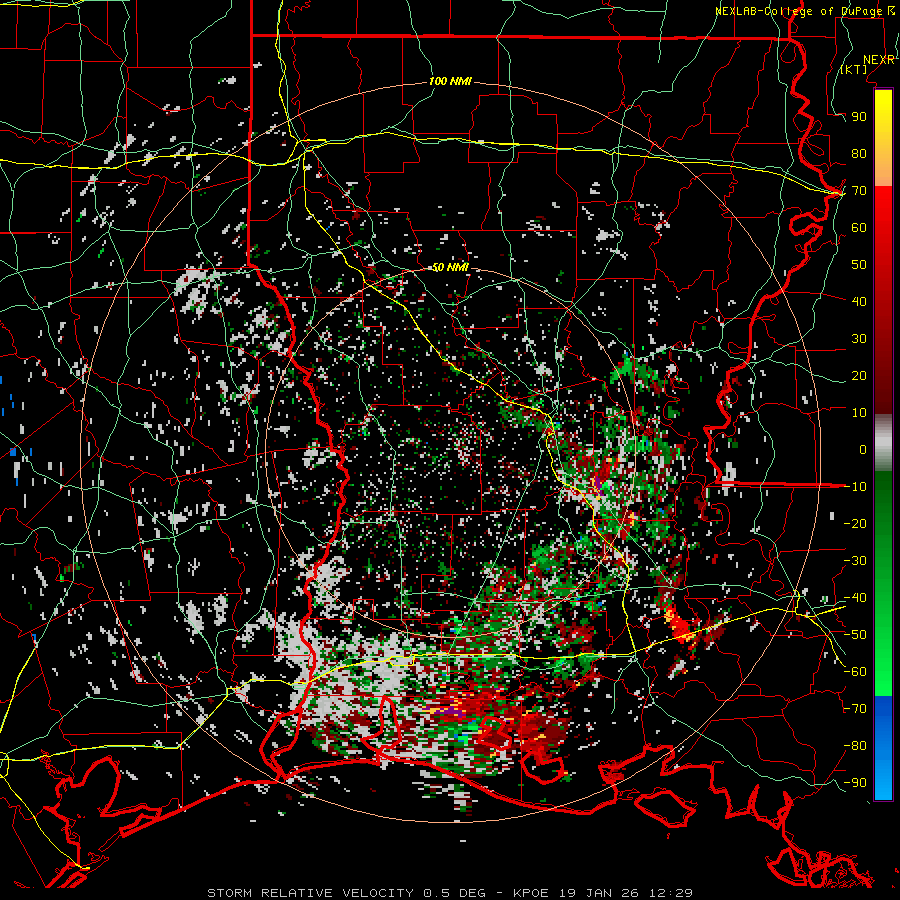Select the 30 value on velocity scale
This screenshot has width=900, height=900.
pos(859,339)
